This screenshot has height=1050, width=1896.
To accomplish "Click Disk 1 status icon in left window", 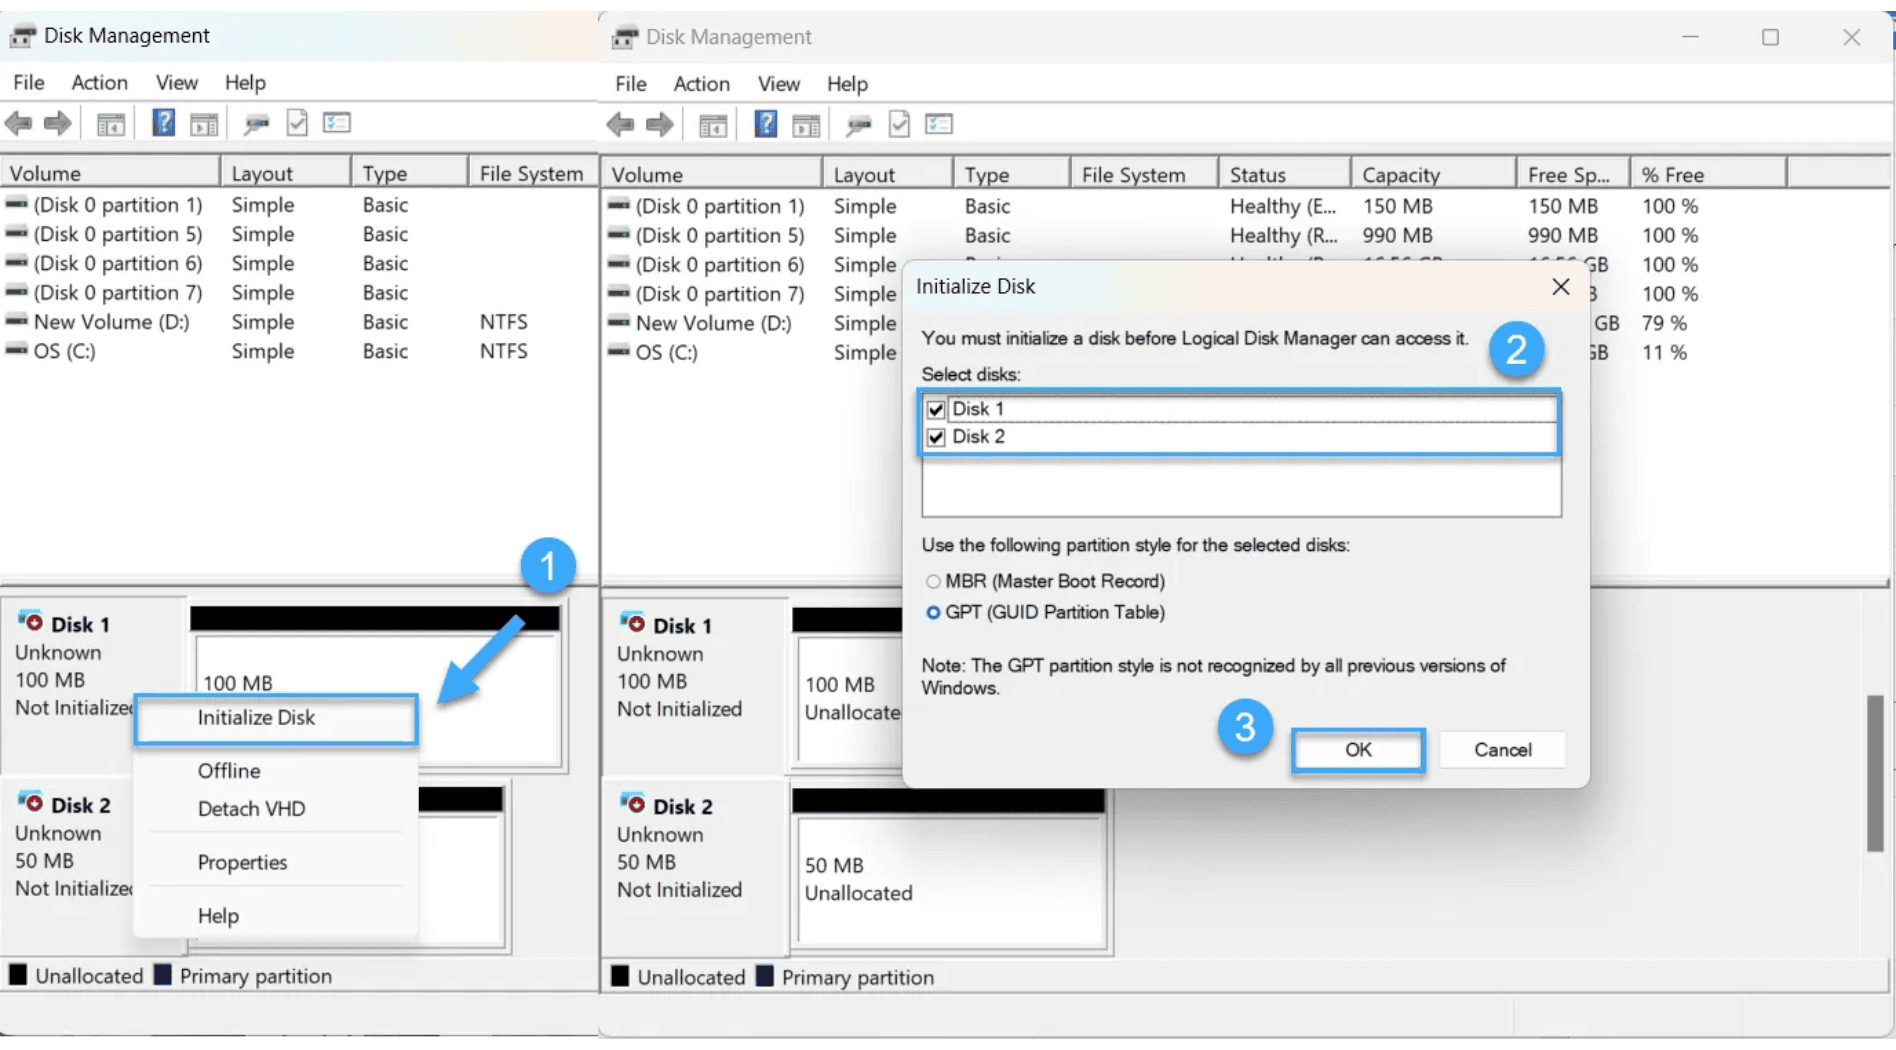I will pos(30,621).
